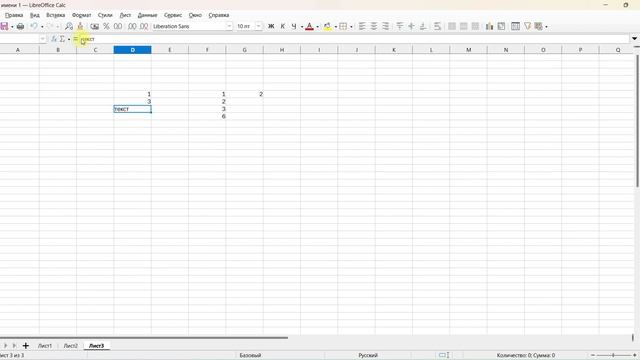This screenshot has height=360, width=640.
Task: Open the Вид menu
Action: click(35, 15)
